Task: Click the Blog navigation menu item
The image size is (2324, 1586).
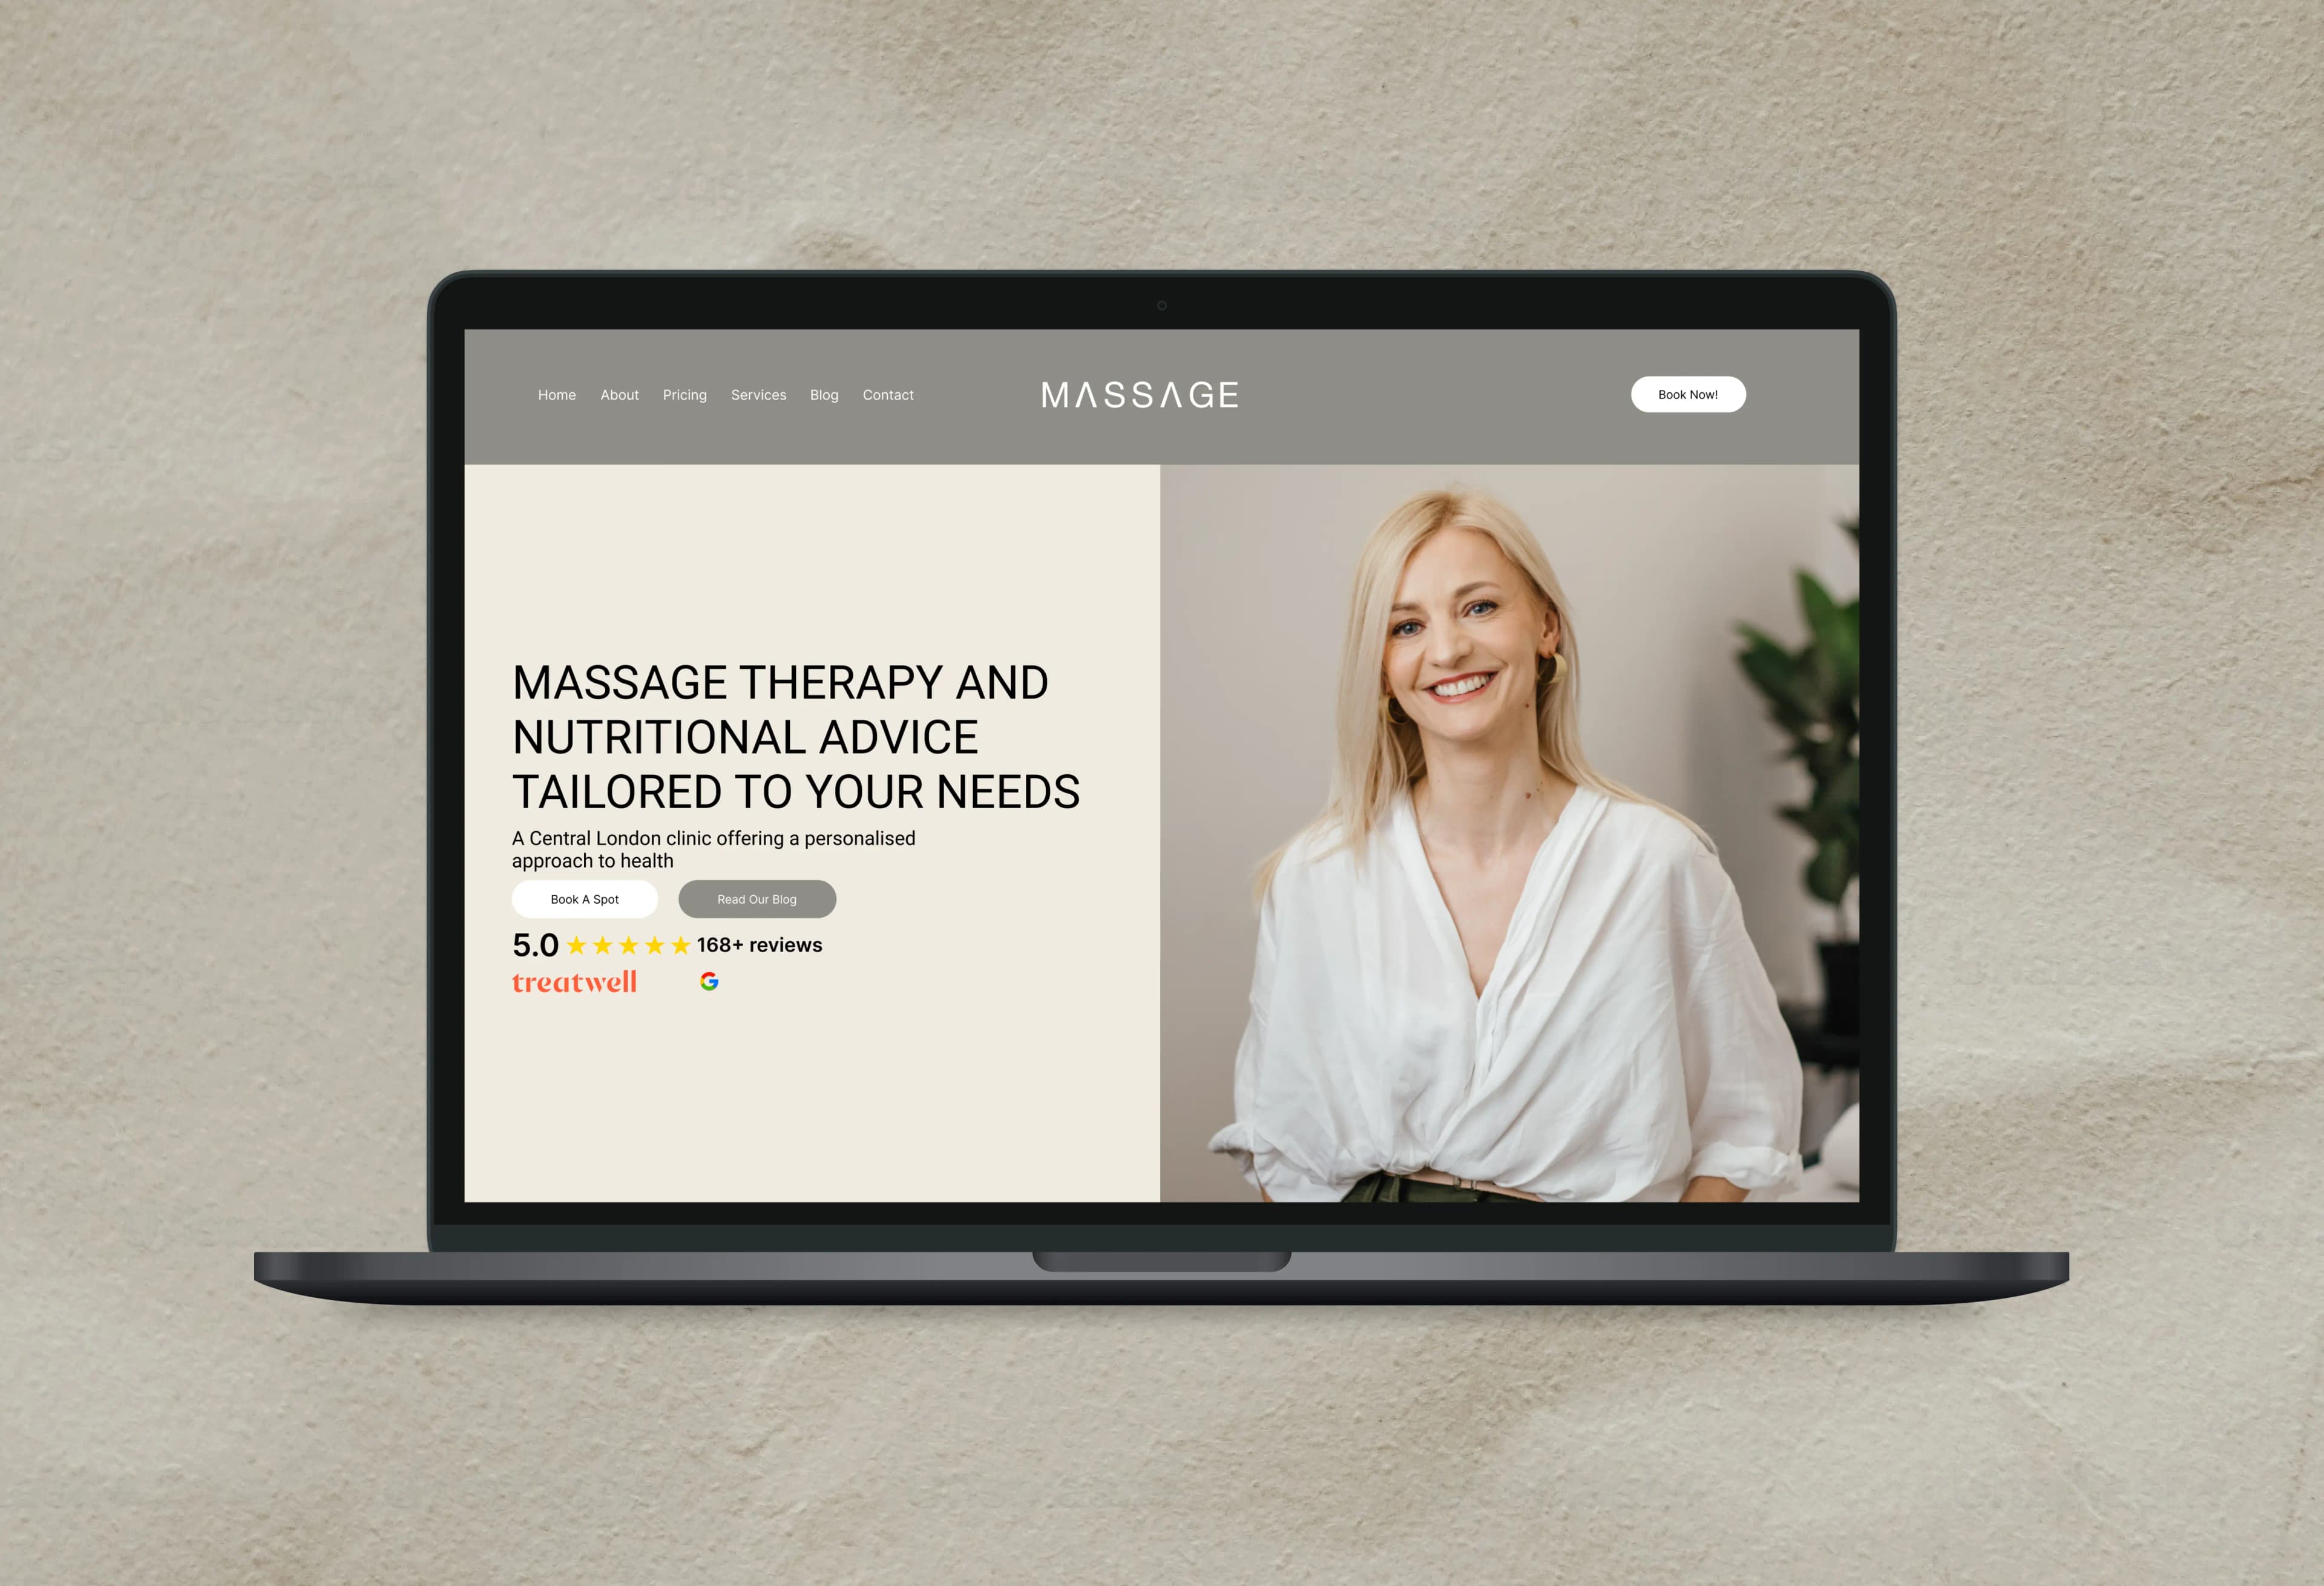Action: tap(821, 394)
